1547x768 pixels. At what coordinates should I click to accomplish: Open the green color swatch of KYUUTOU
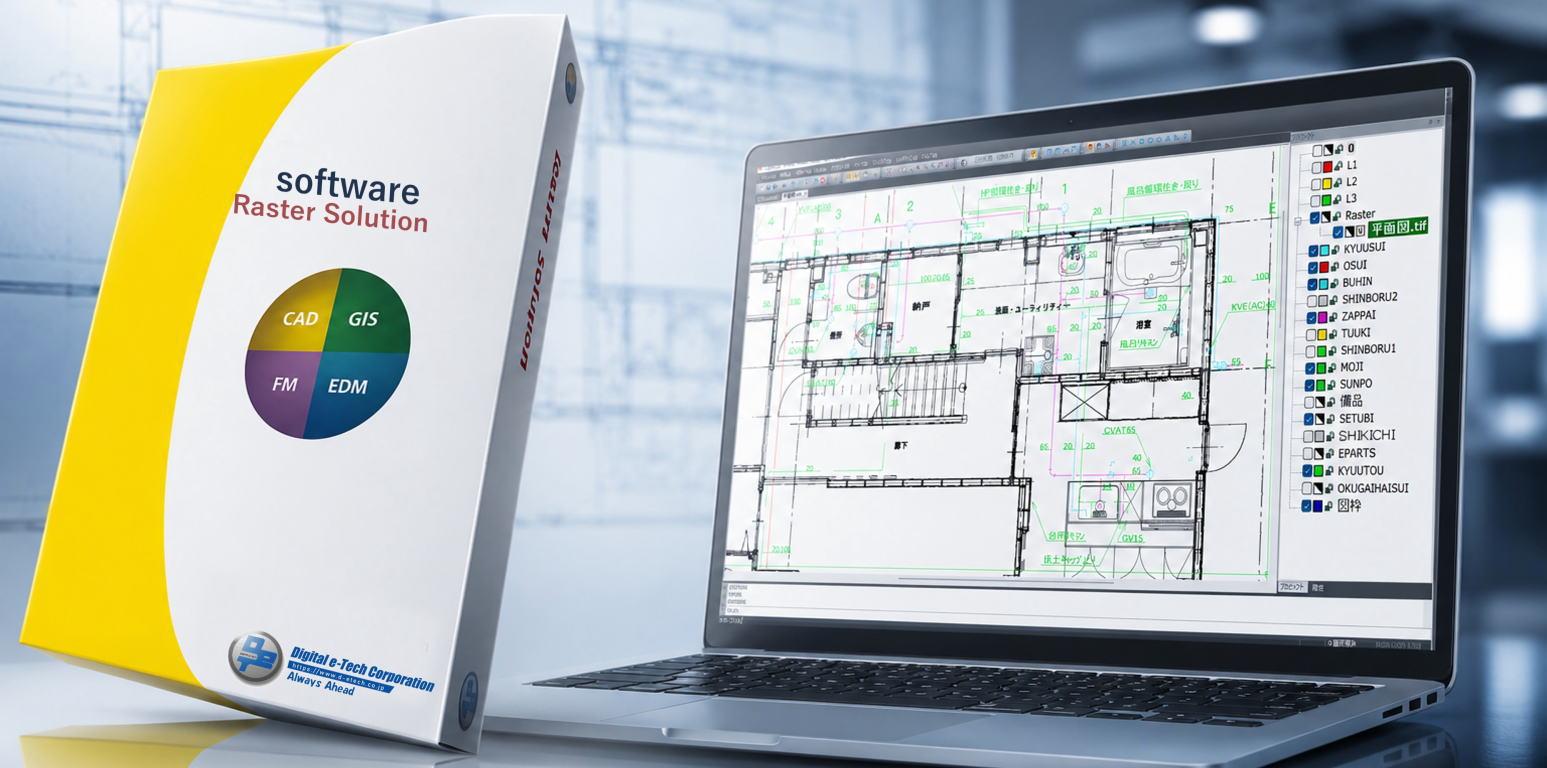pos(1320,471)
